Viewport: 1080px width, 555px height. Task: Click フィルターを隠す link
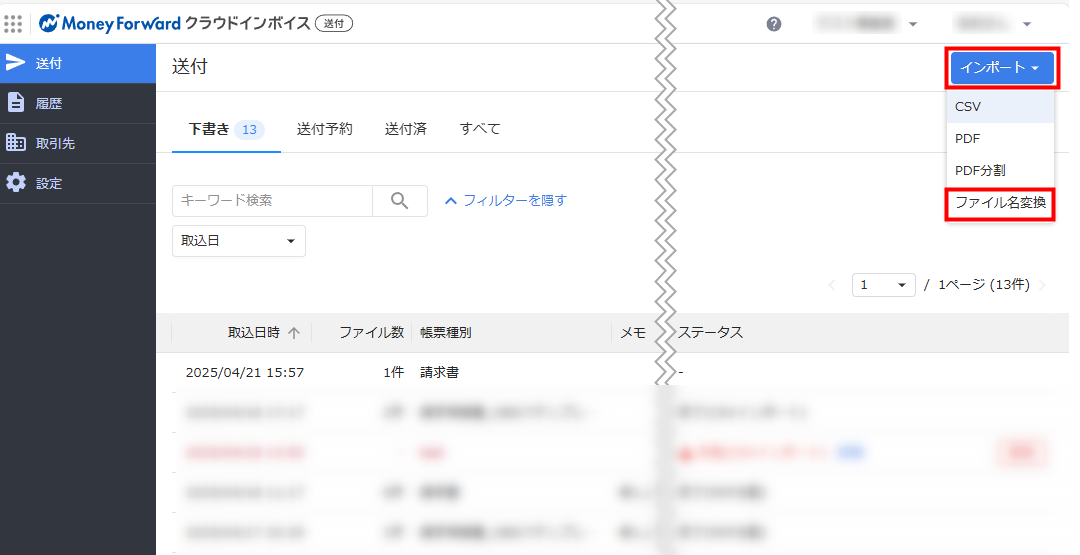click(506, 200)
